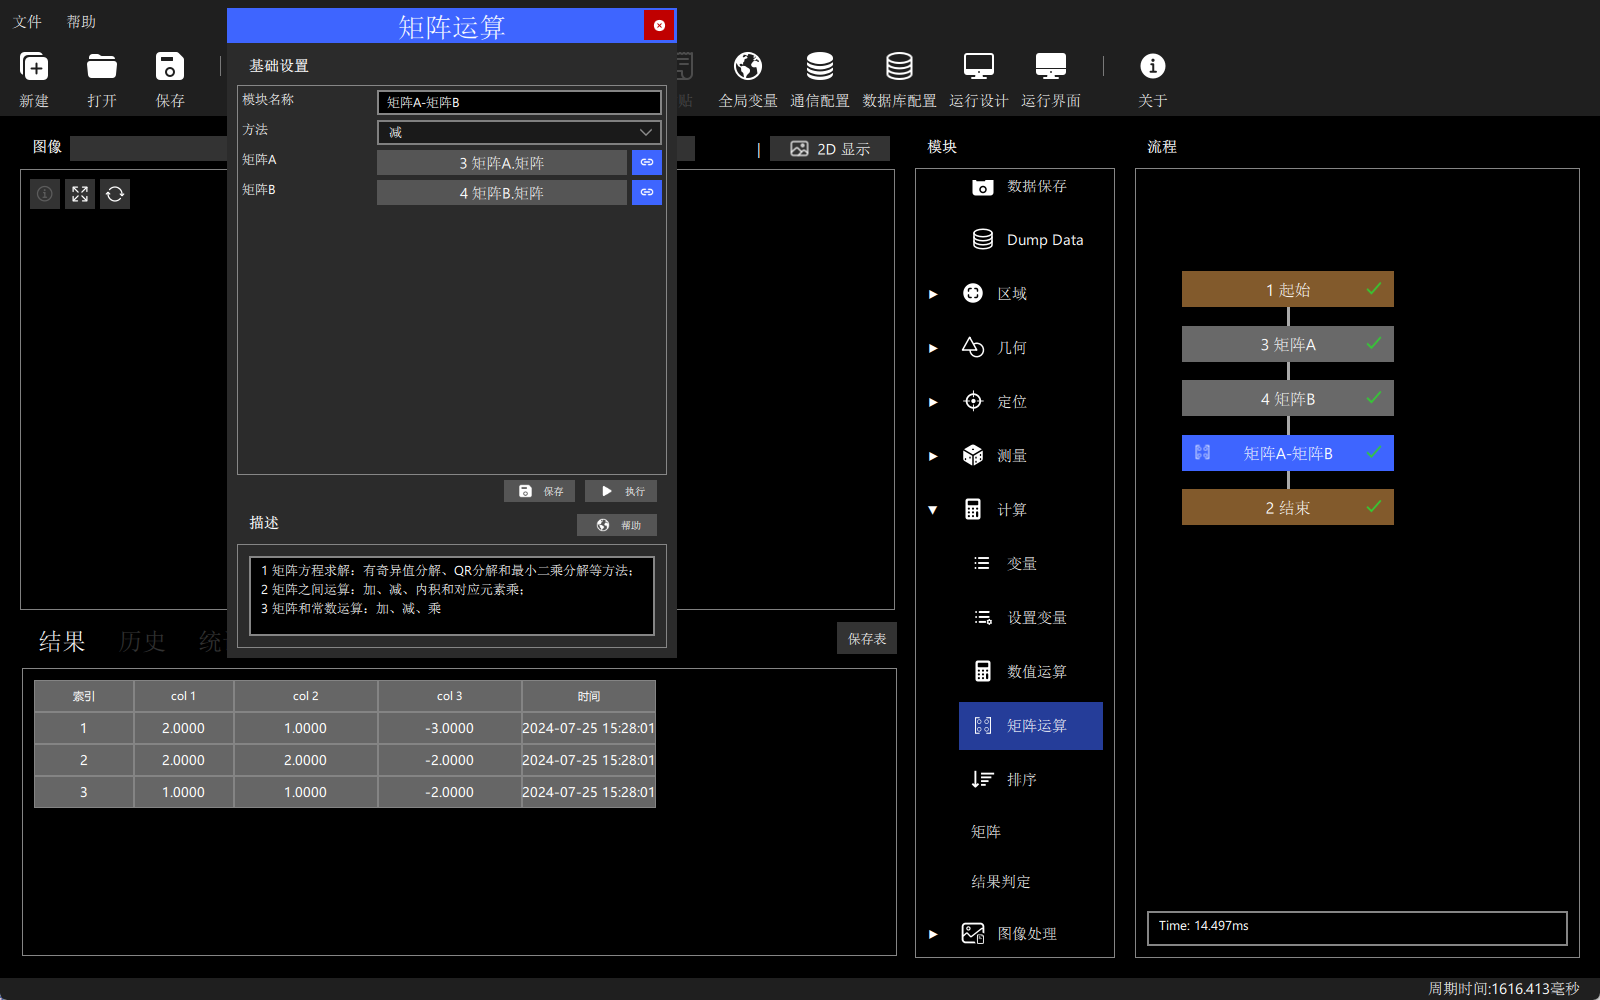
Task: Expand the 区域 module category
Action: [933, 294]
